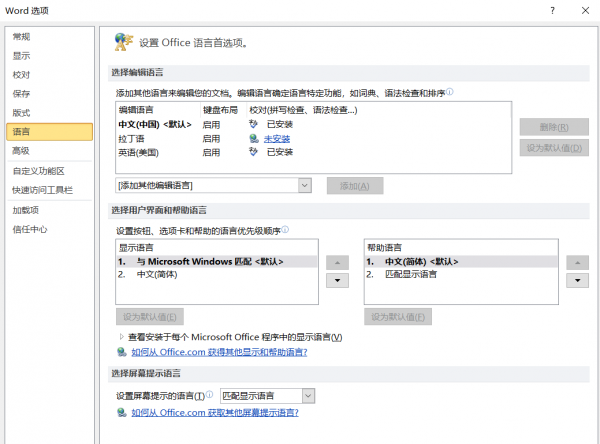Image resolution: width=600 pixels, height=444 pixels.
Task: Select the 语言 category
Action: pyautogui.click(x=49, y=132)
